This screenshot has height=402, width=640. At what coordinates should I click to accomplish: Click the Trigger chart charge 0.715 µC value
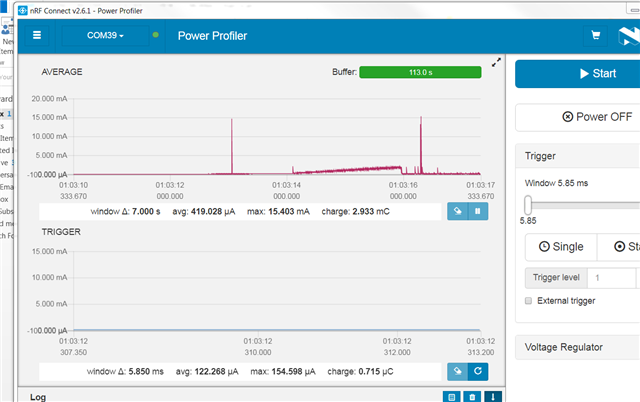point(360,371)
